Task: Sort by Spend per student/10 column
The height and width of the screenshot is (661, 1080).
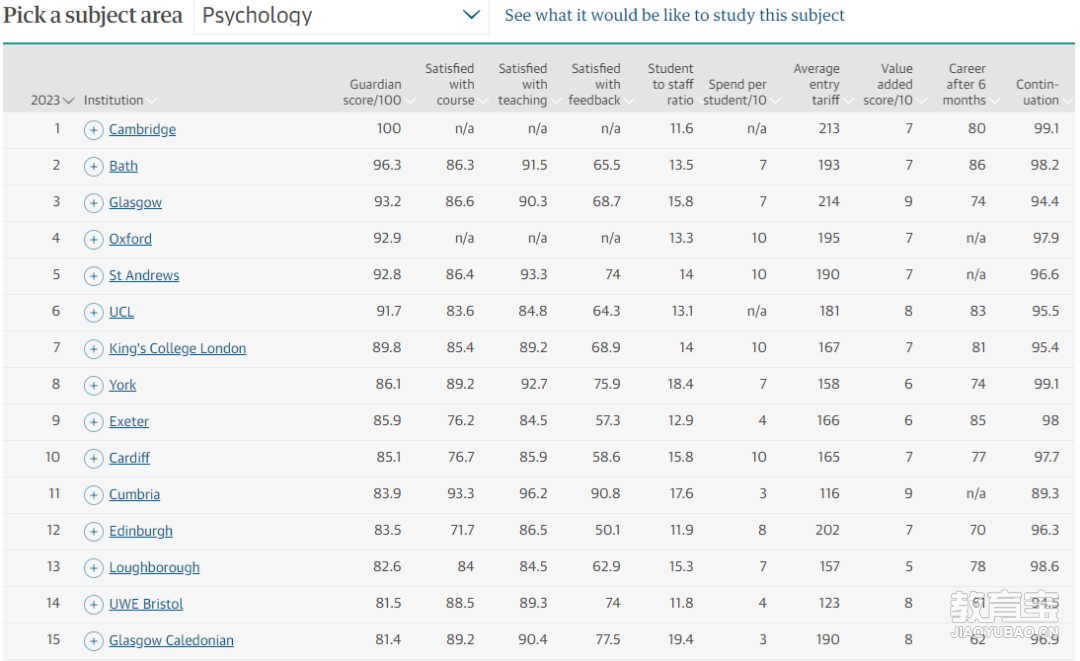Action: coord(740,92)
